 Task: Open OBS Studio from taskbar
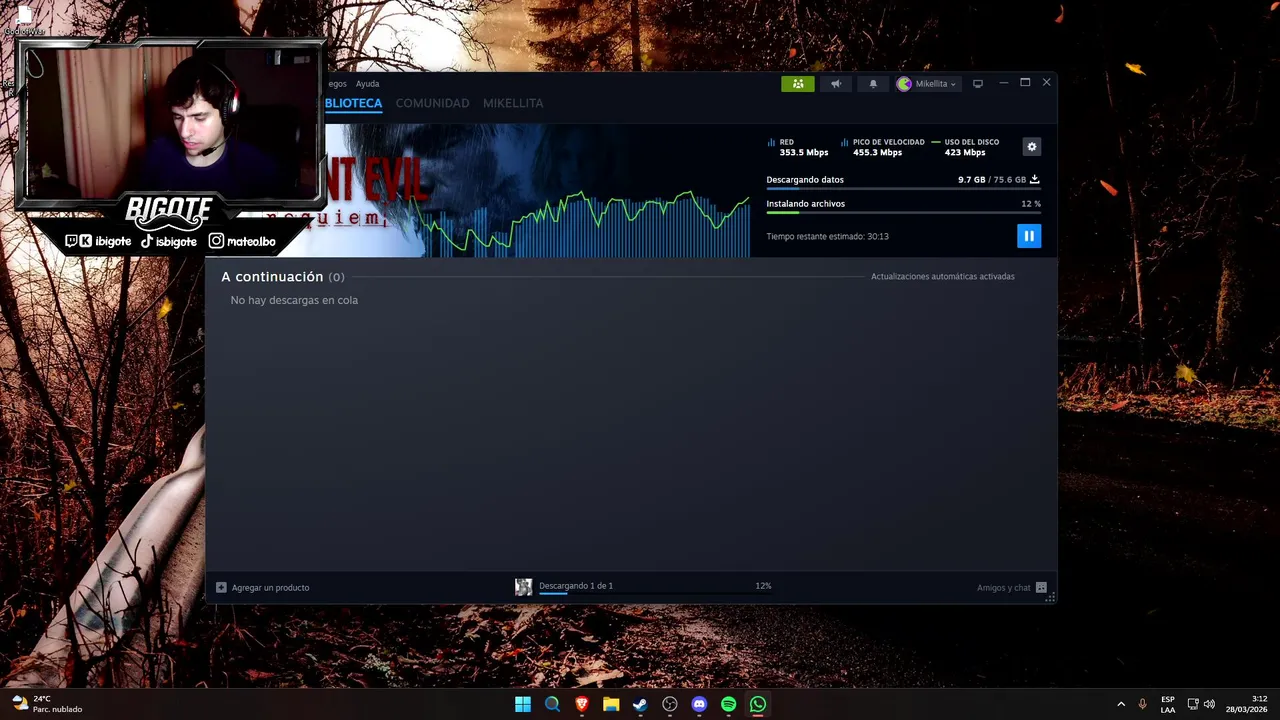pyautogui.click(x=670, y=704)
